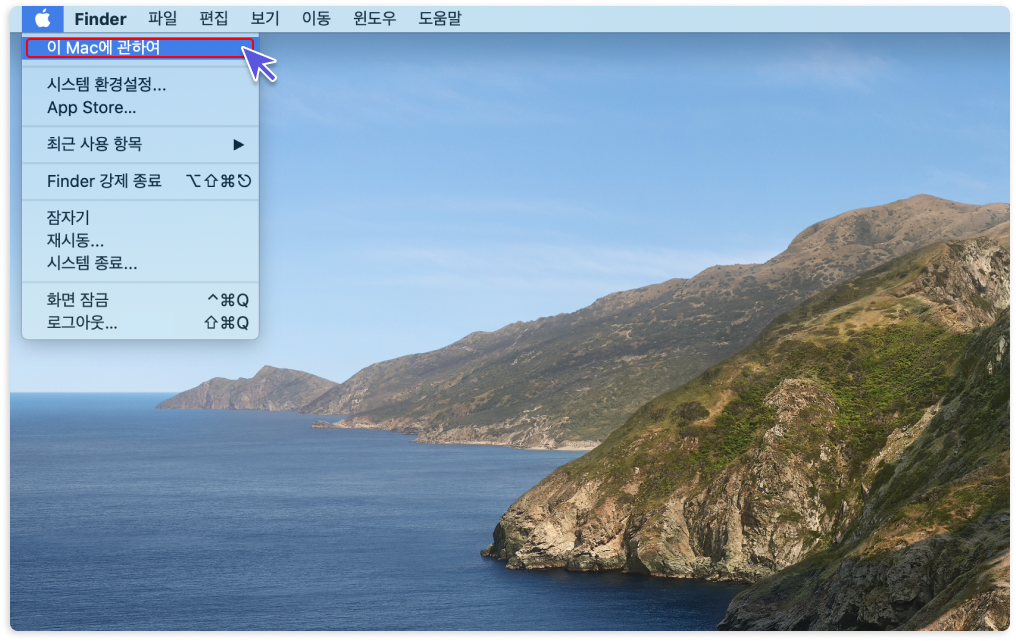Viewport: 1016px width, 641px height.
Task: Choose Finder 강제 종료
Action: pos(140,181)
